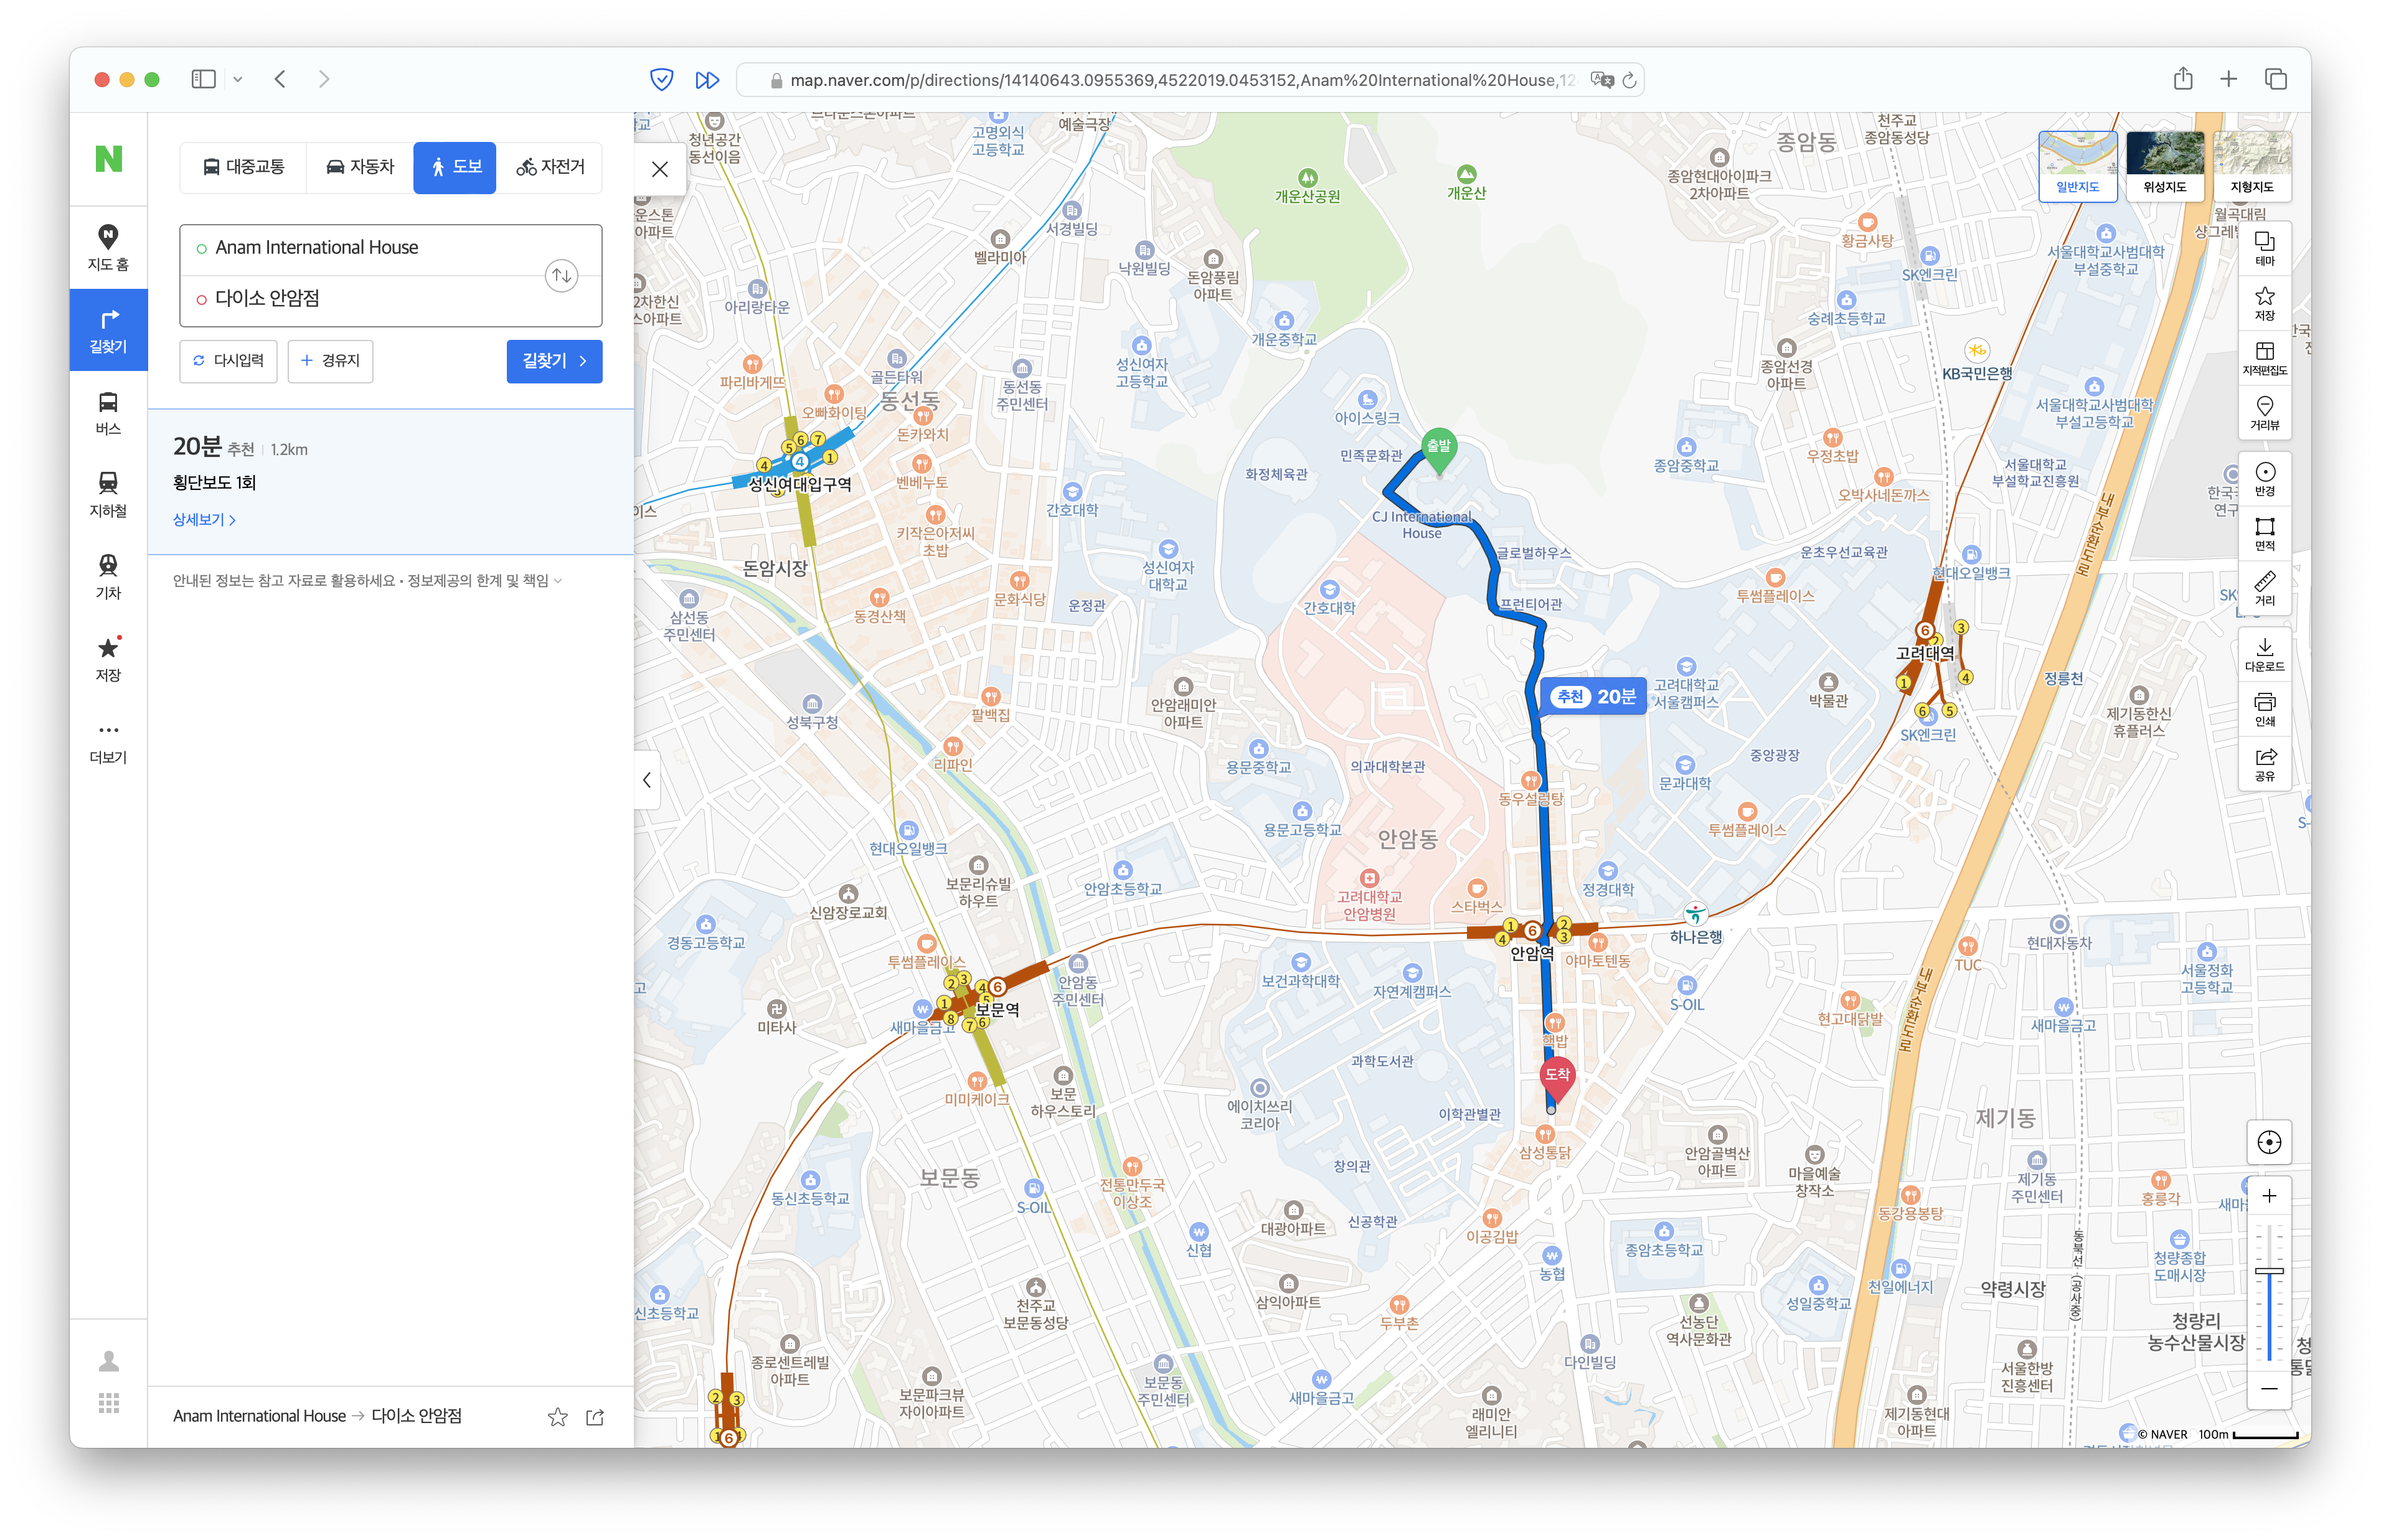Switch to the 대중교통 transit tab
2381x1540 pixels.
coord(243,167)
